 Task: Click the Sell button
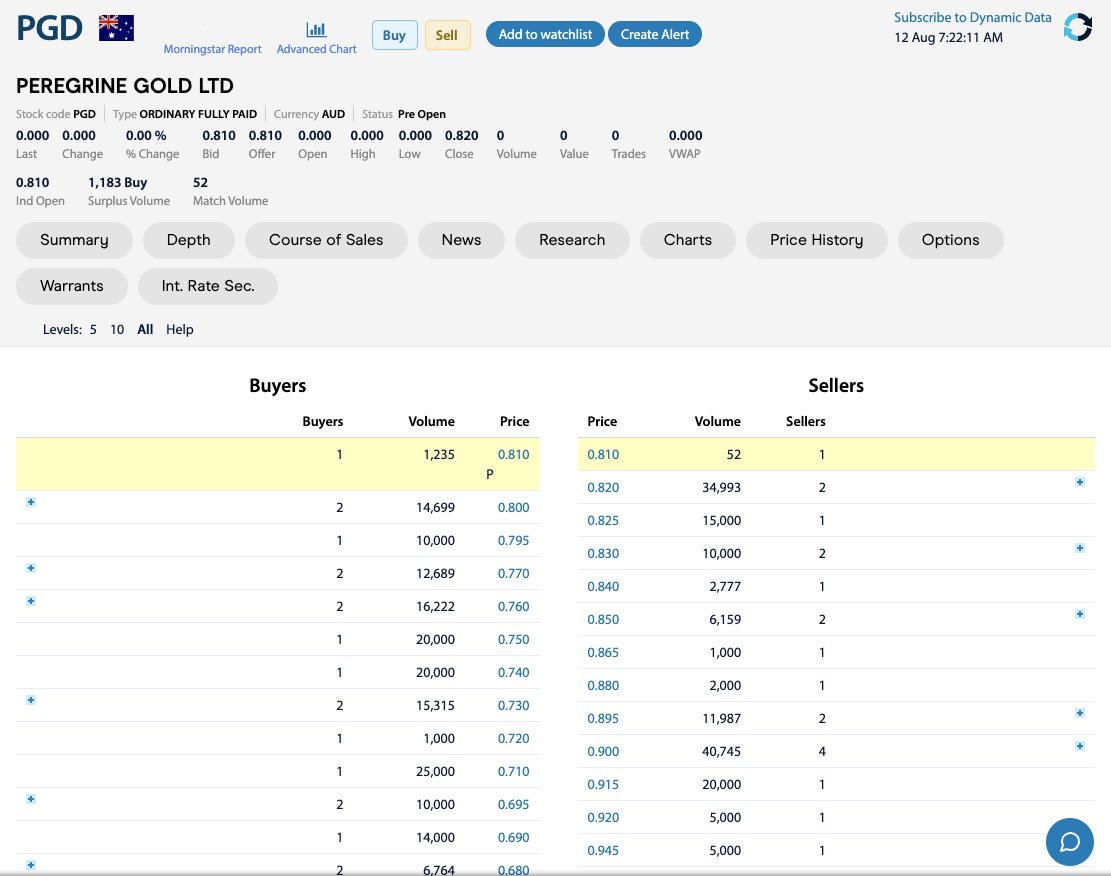[447, 35]
